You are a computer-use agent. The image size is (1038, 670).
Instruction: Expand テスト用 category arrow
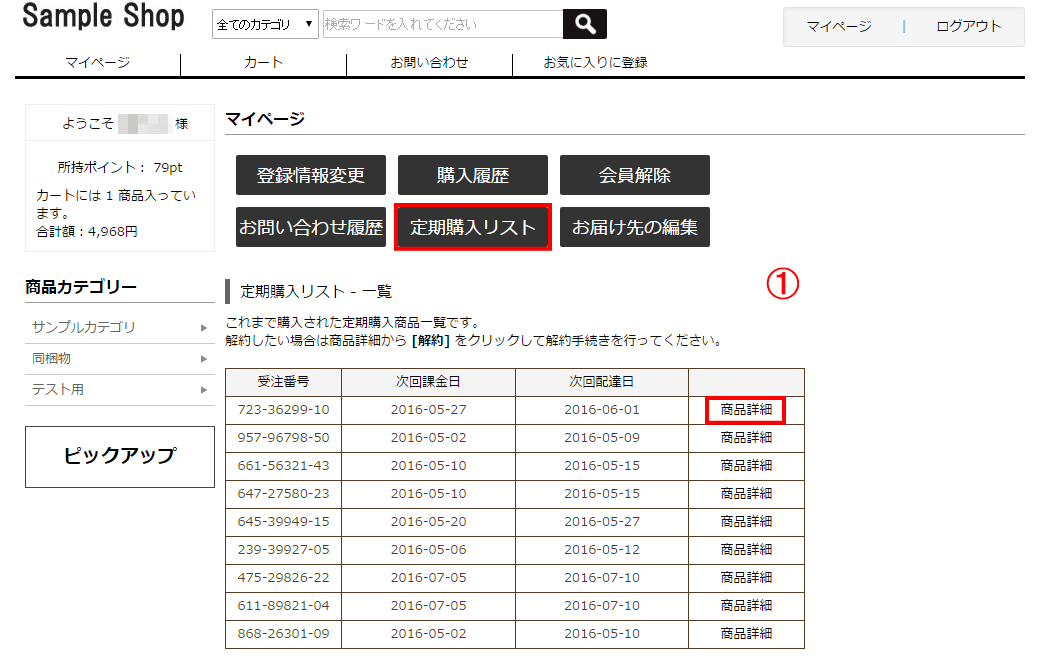[x=204, y=390]
